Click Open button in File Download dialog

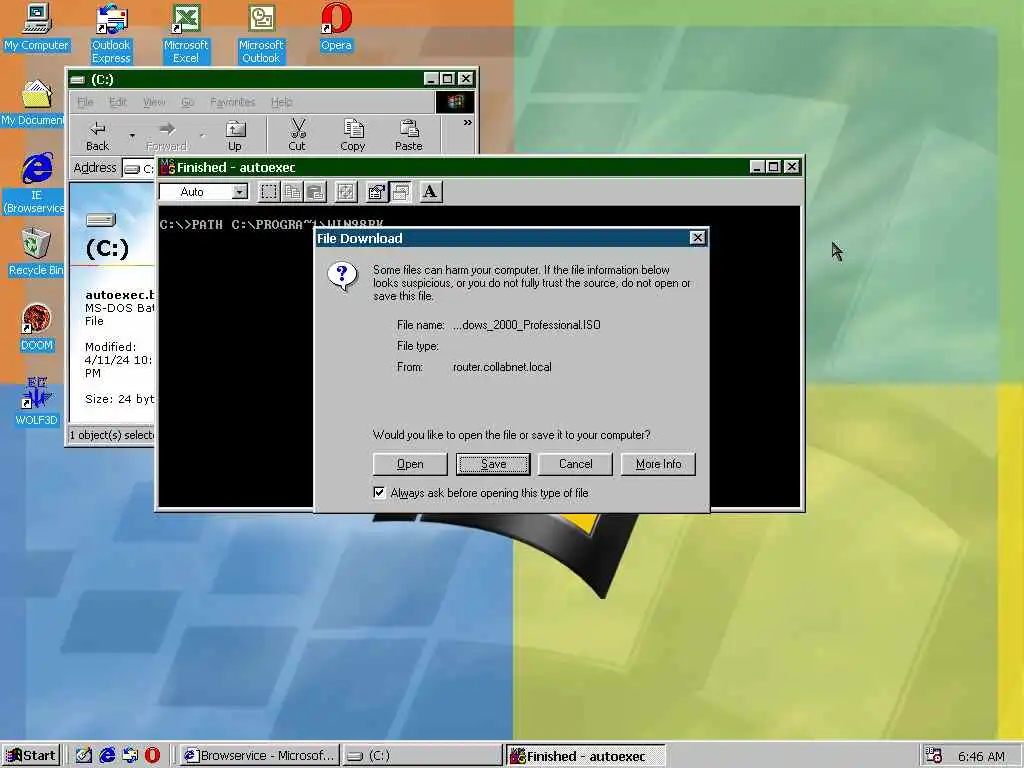410,464
